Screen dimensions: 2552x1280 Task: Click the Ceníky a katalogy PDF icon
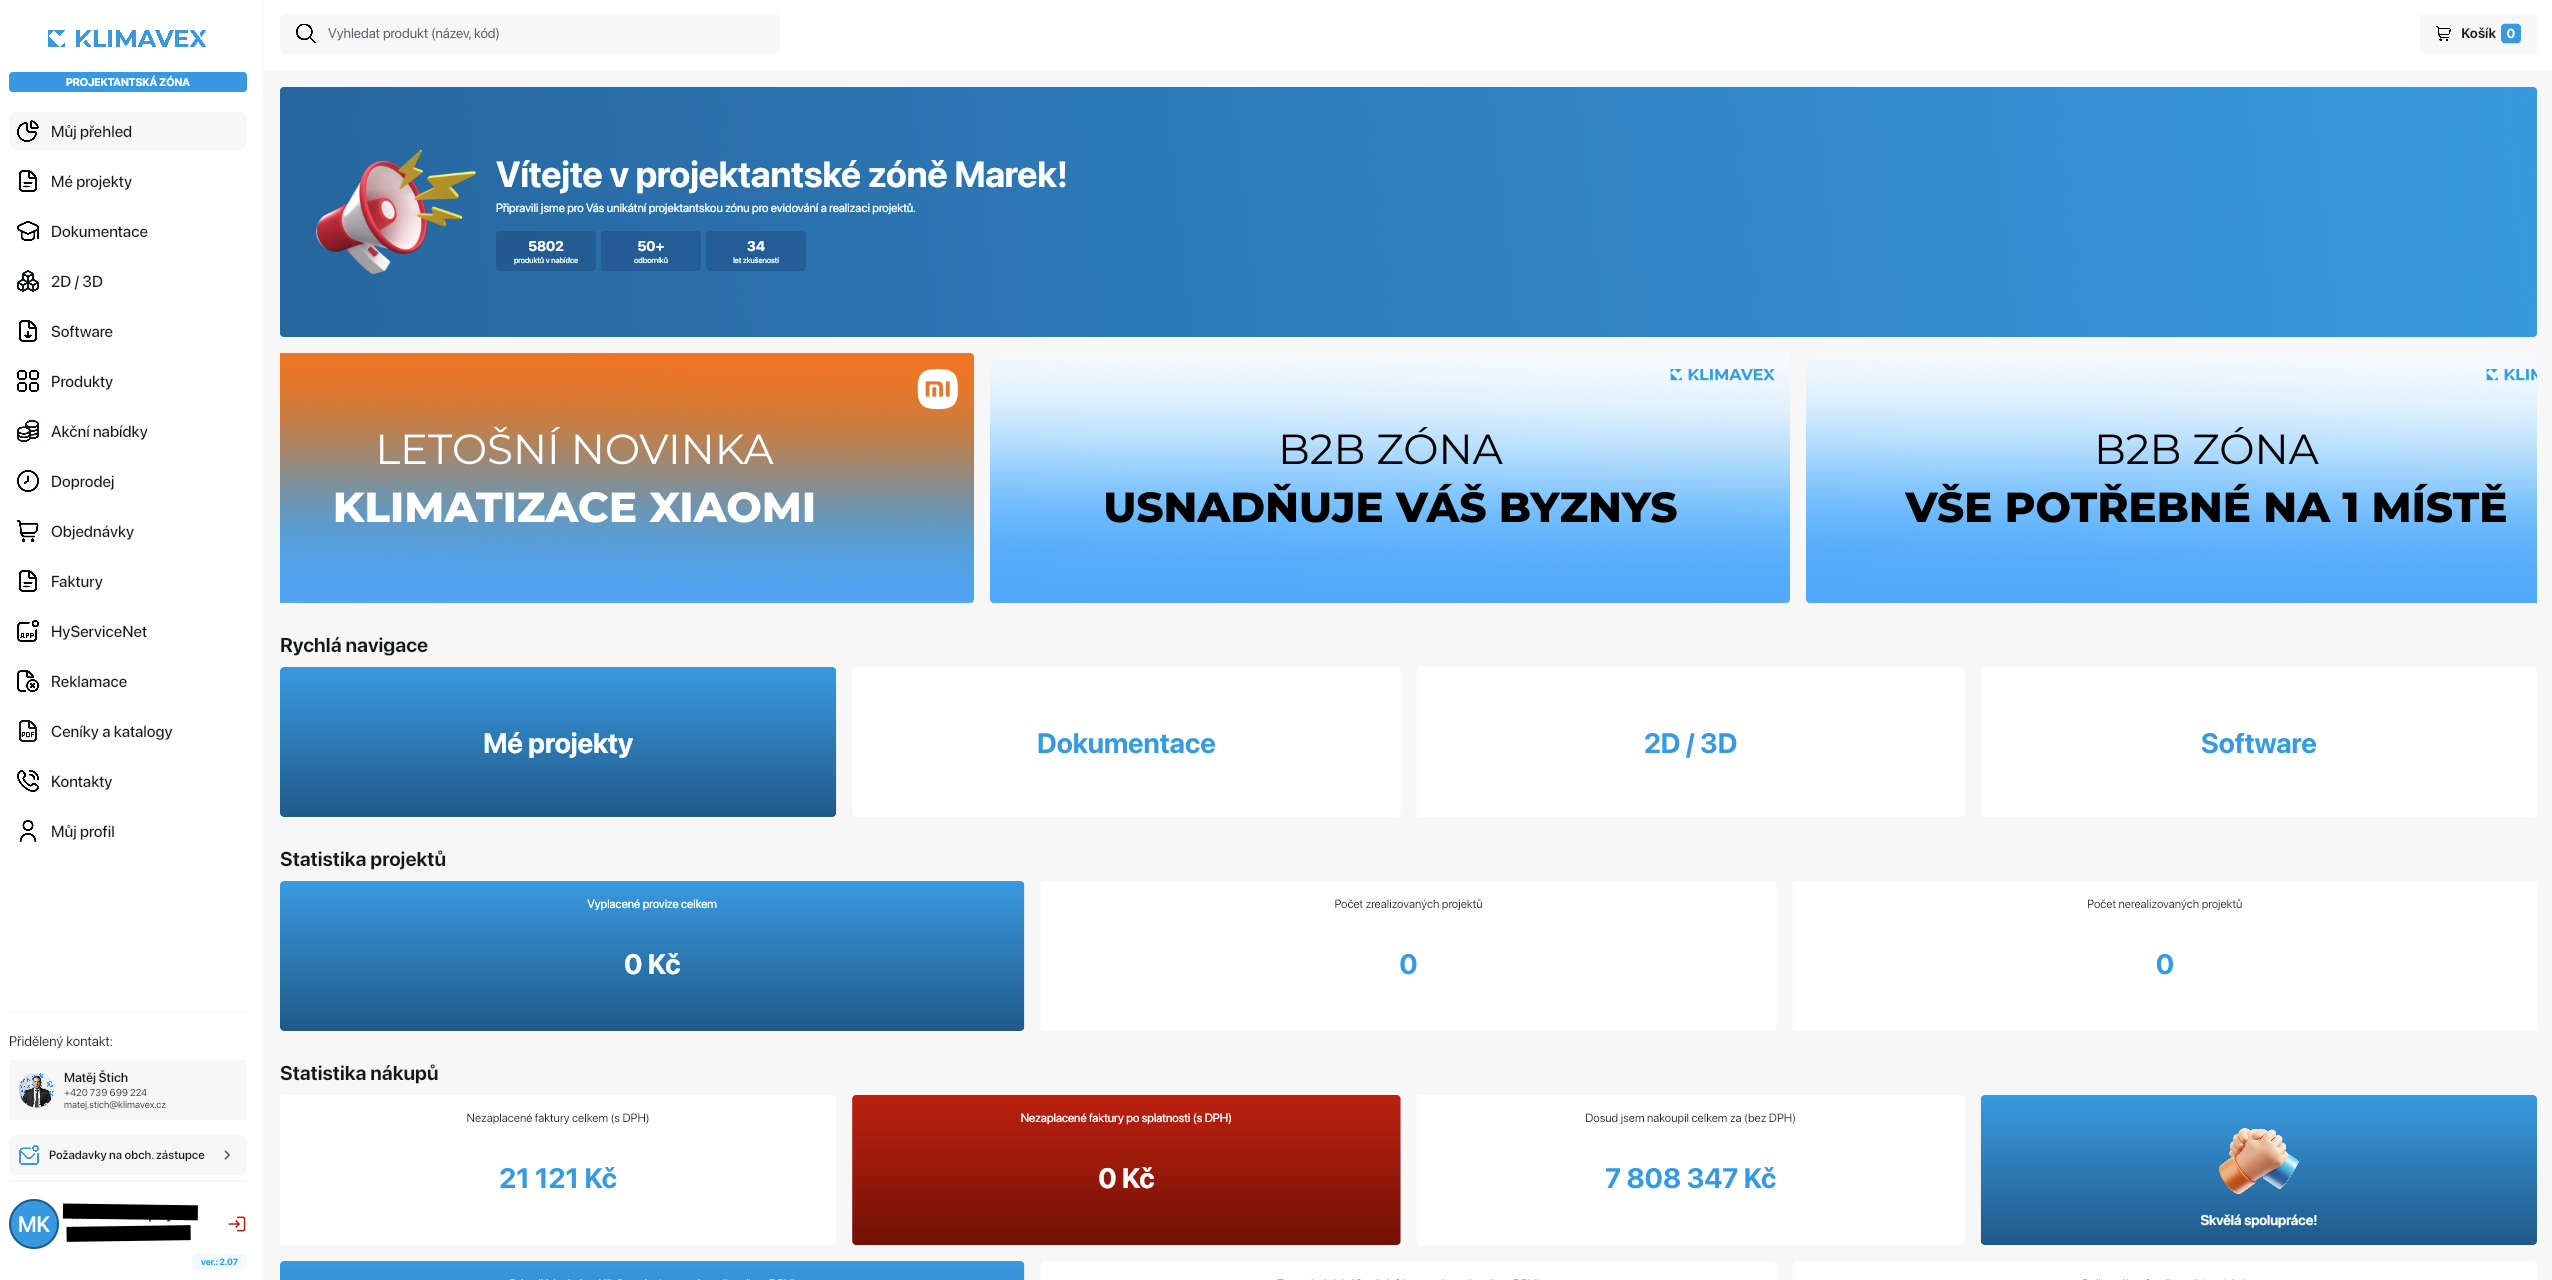pyautogui.click(x=28, y=731)
